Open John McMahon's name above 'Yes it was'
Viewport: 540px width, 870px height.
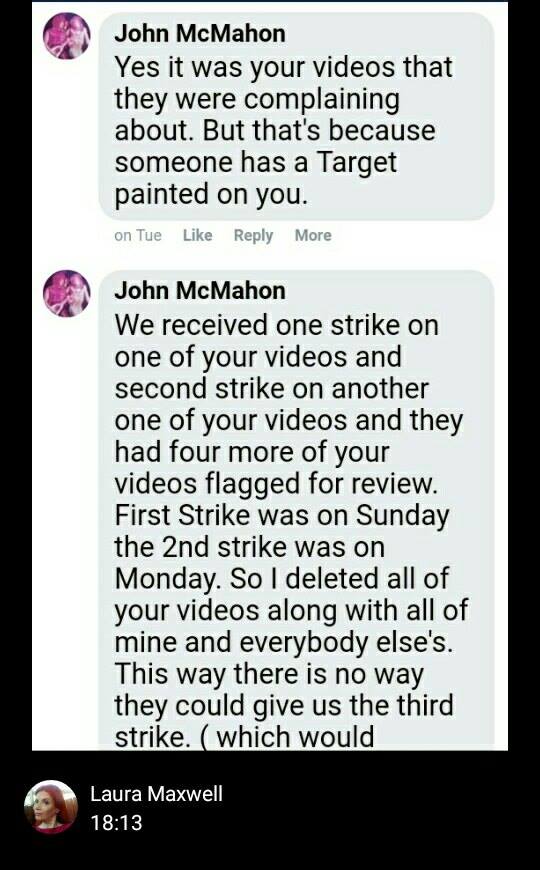[x=200, y=34]
